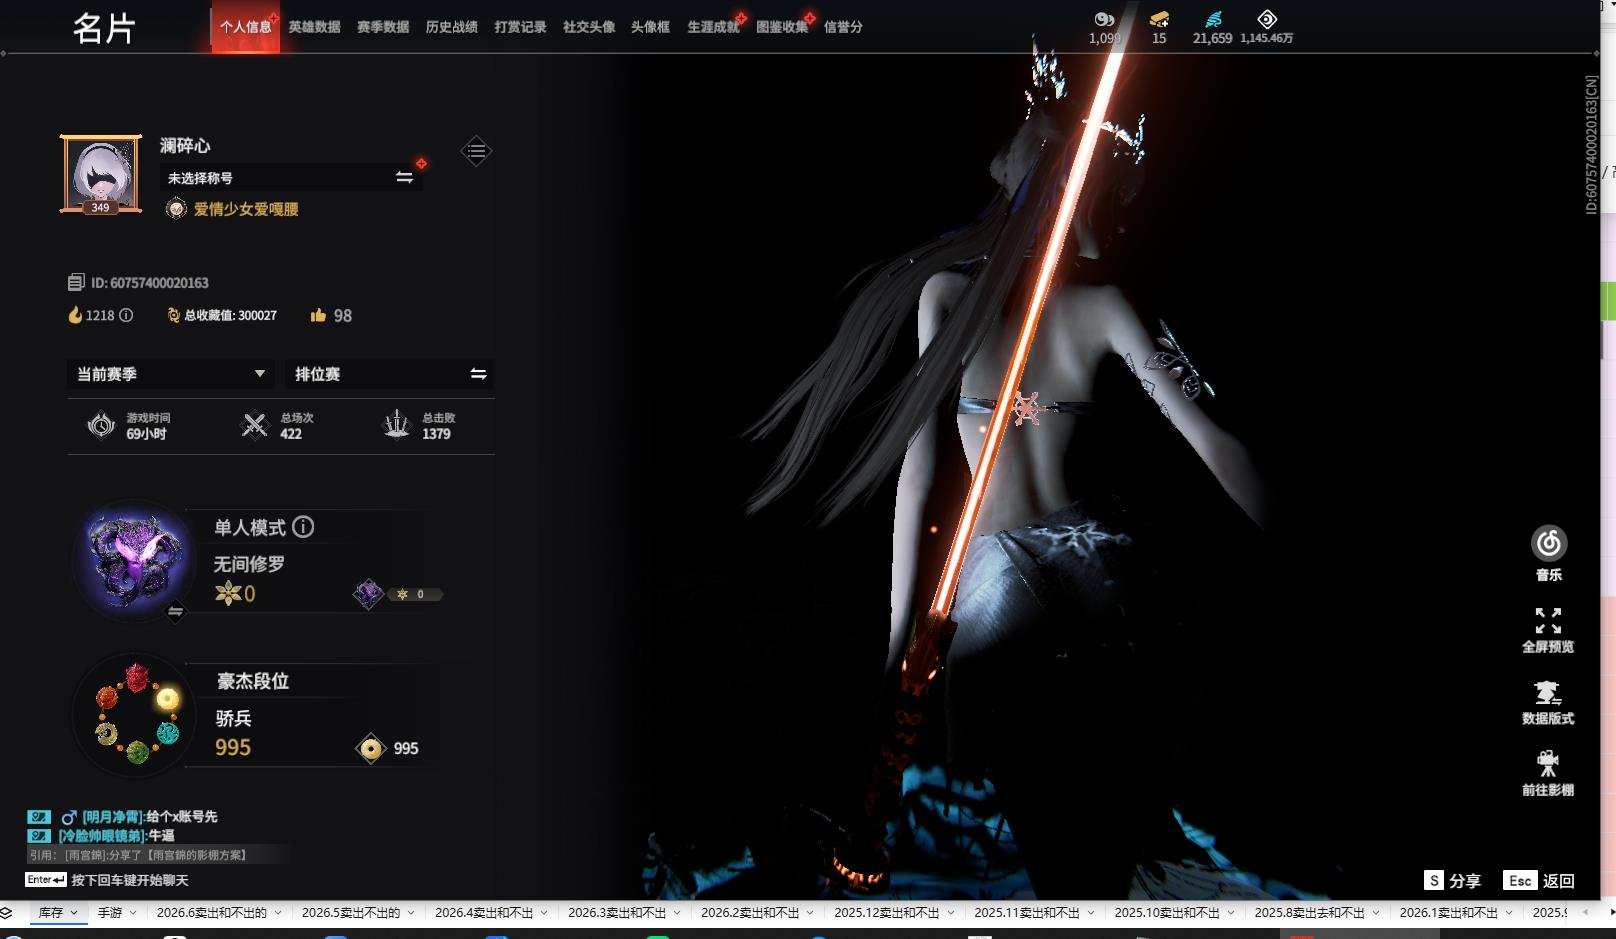Open the 2026.5卖出不出的 tab dropdown arrow

click(410, 912)
